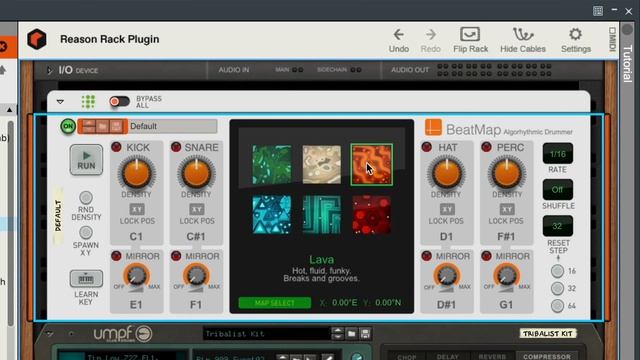Mute the KICK channel LED
Viewport: 640px width, 360px height.
116,147
